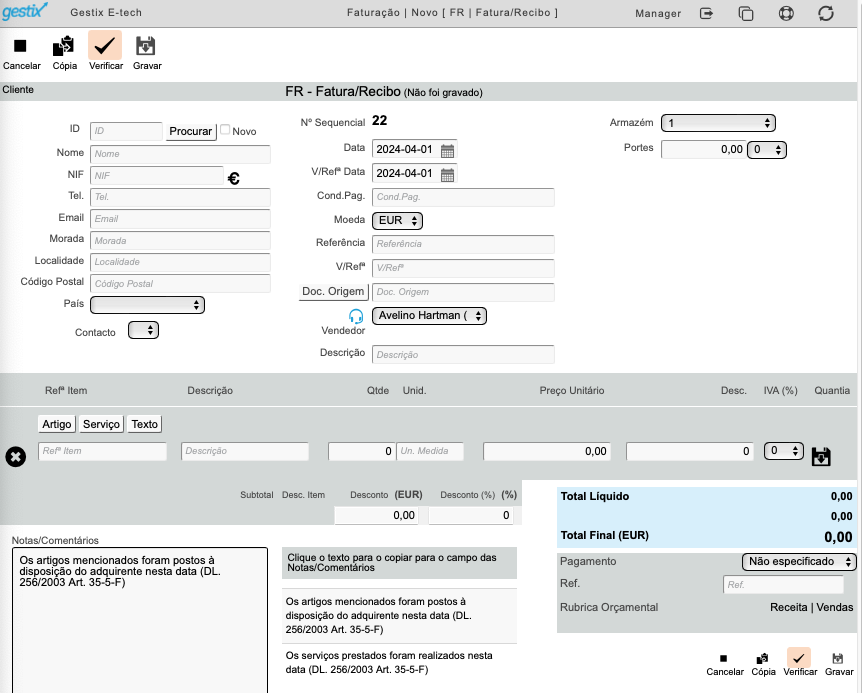Open the Pagamento Não especificado dropdown
Image resolution: width=862 pixels, height=693 pixels.
[799, 562]
